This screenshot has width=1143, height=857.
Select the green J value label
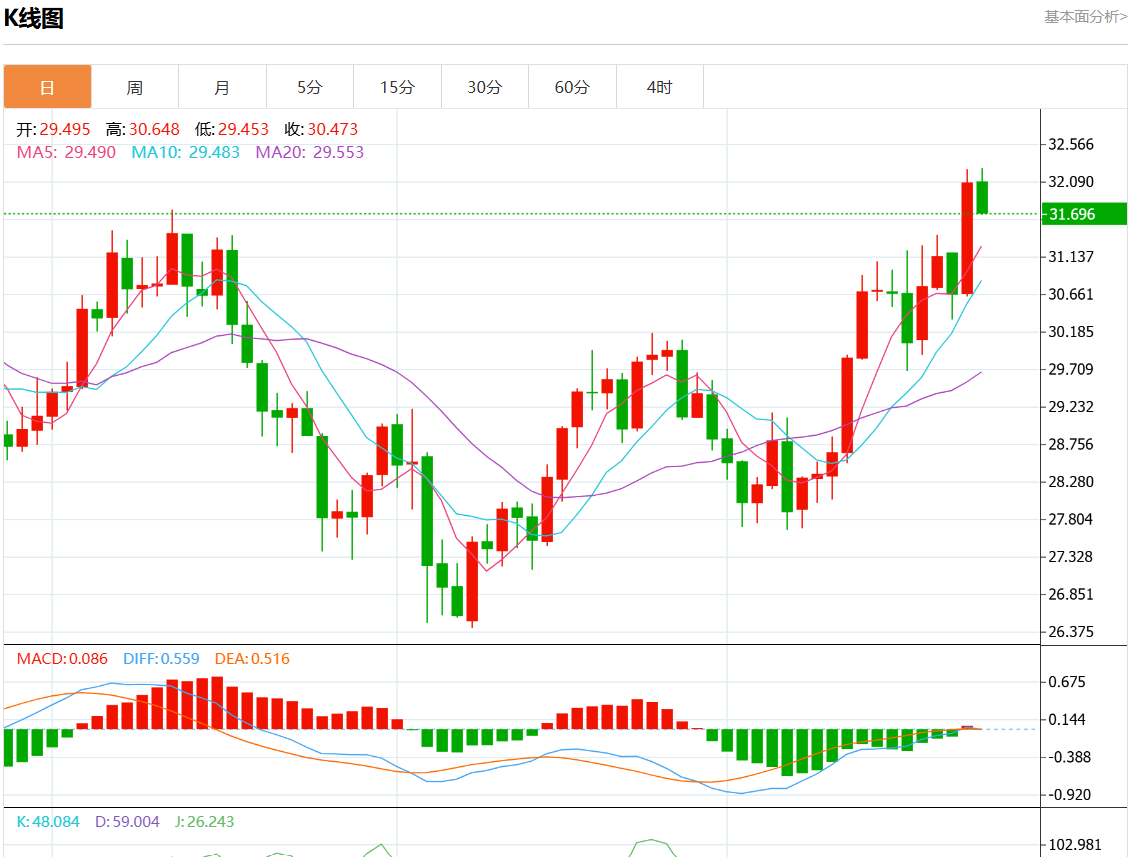pyautogui.click(x=204, y=822)
